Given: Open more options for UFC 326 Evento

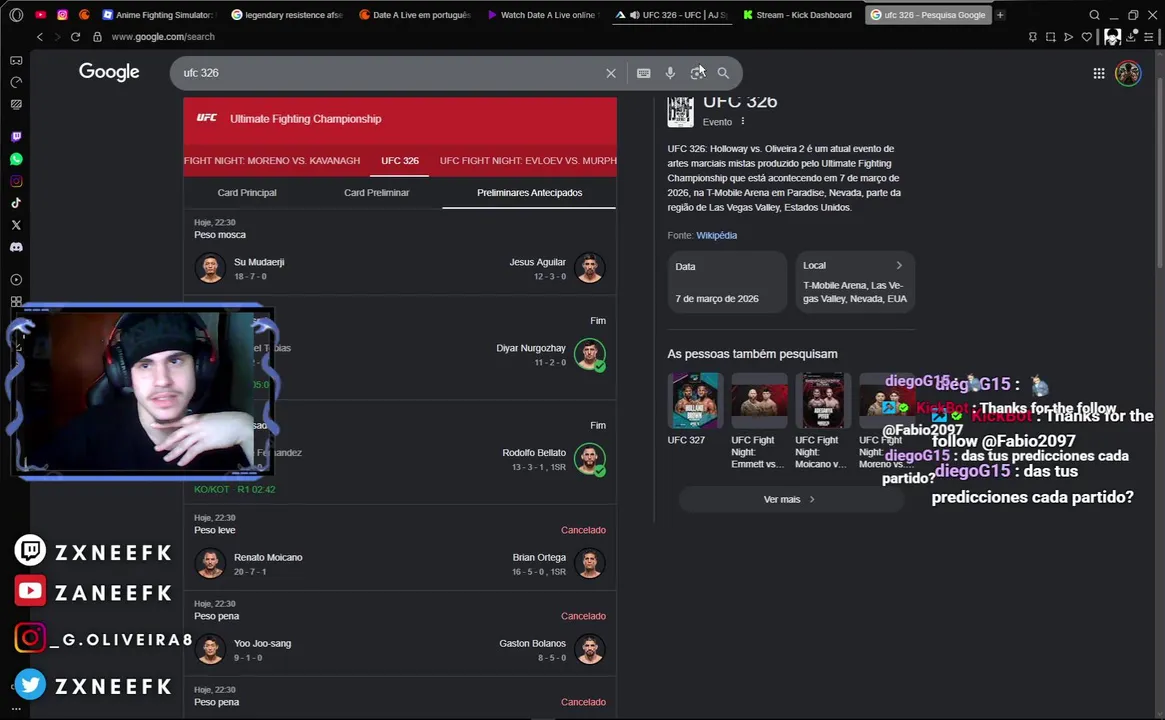Looking at the screenshot, I should pos(742,121).
